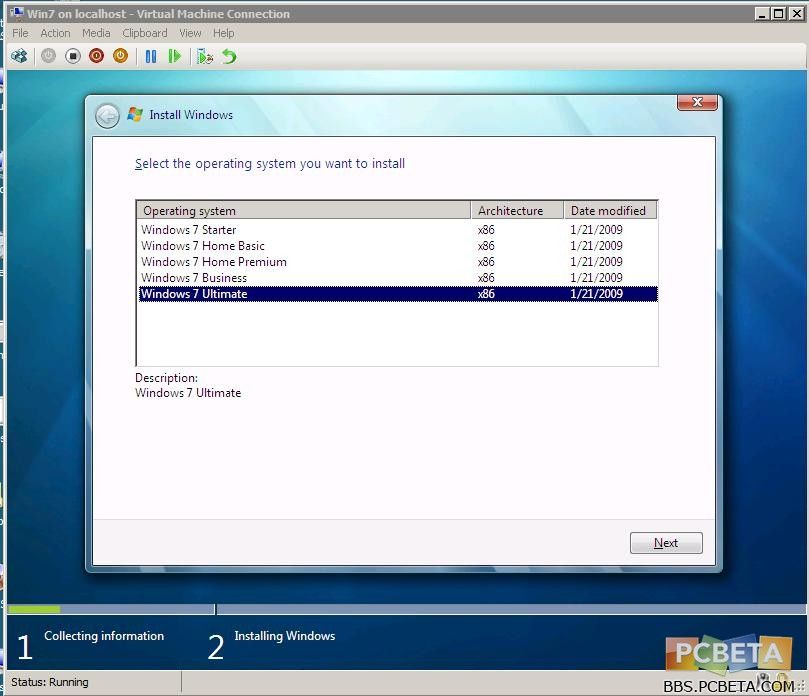Click the Next button

coord(666,543)
